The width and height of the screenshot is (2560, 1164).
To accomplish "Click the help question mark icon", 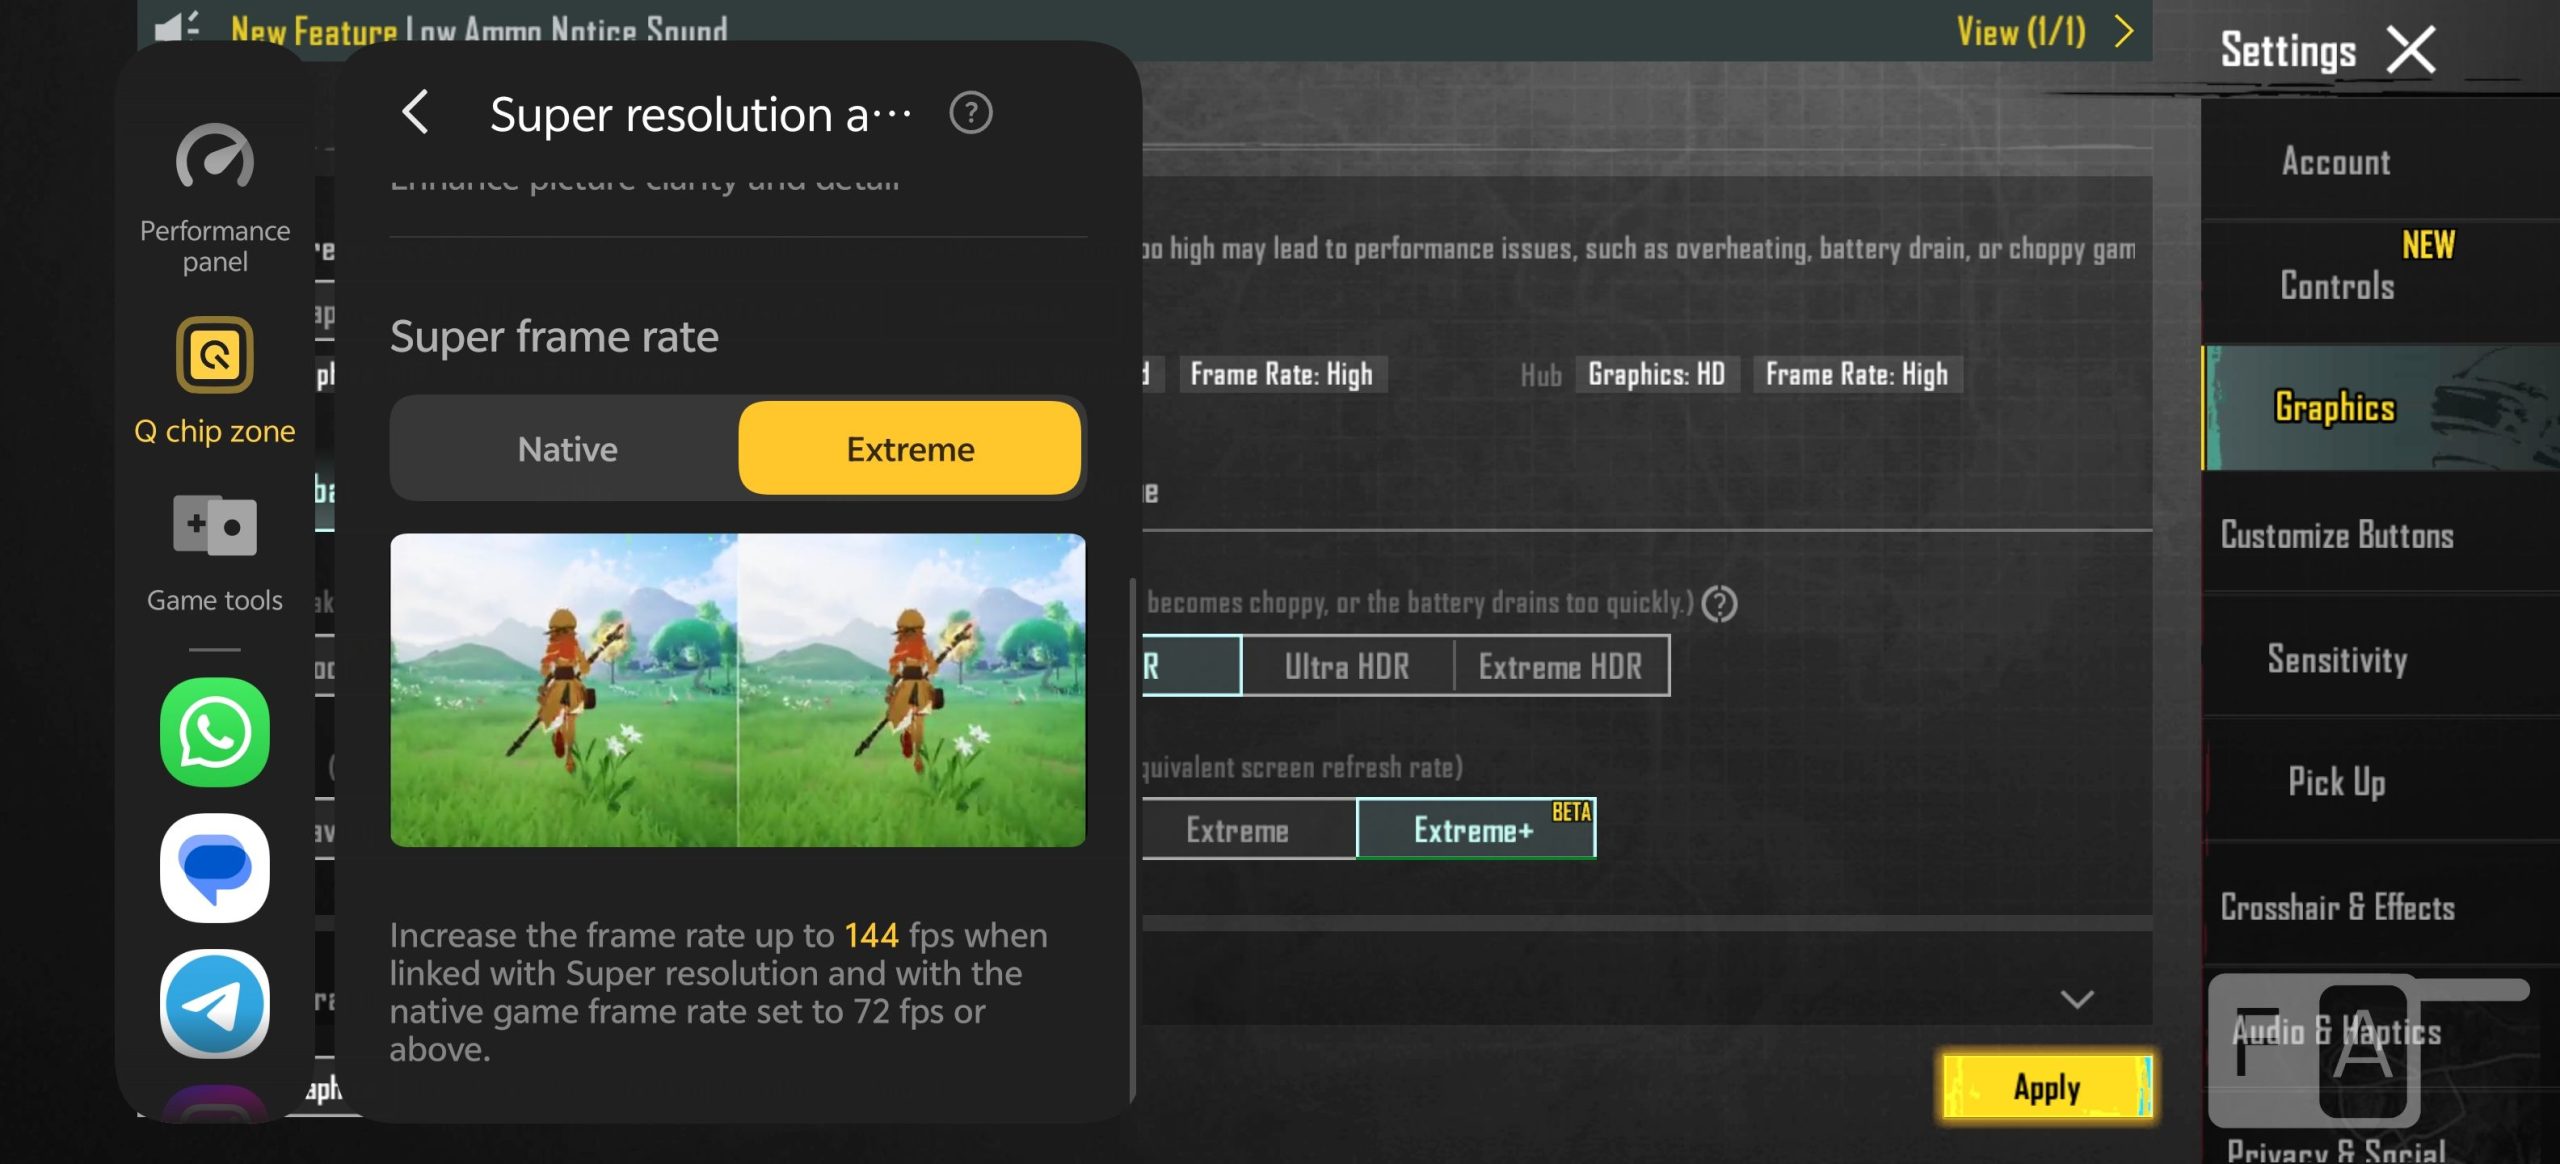I will [x=970, y=113].
